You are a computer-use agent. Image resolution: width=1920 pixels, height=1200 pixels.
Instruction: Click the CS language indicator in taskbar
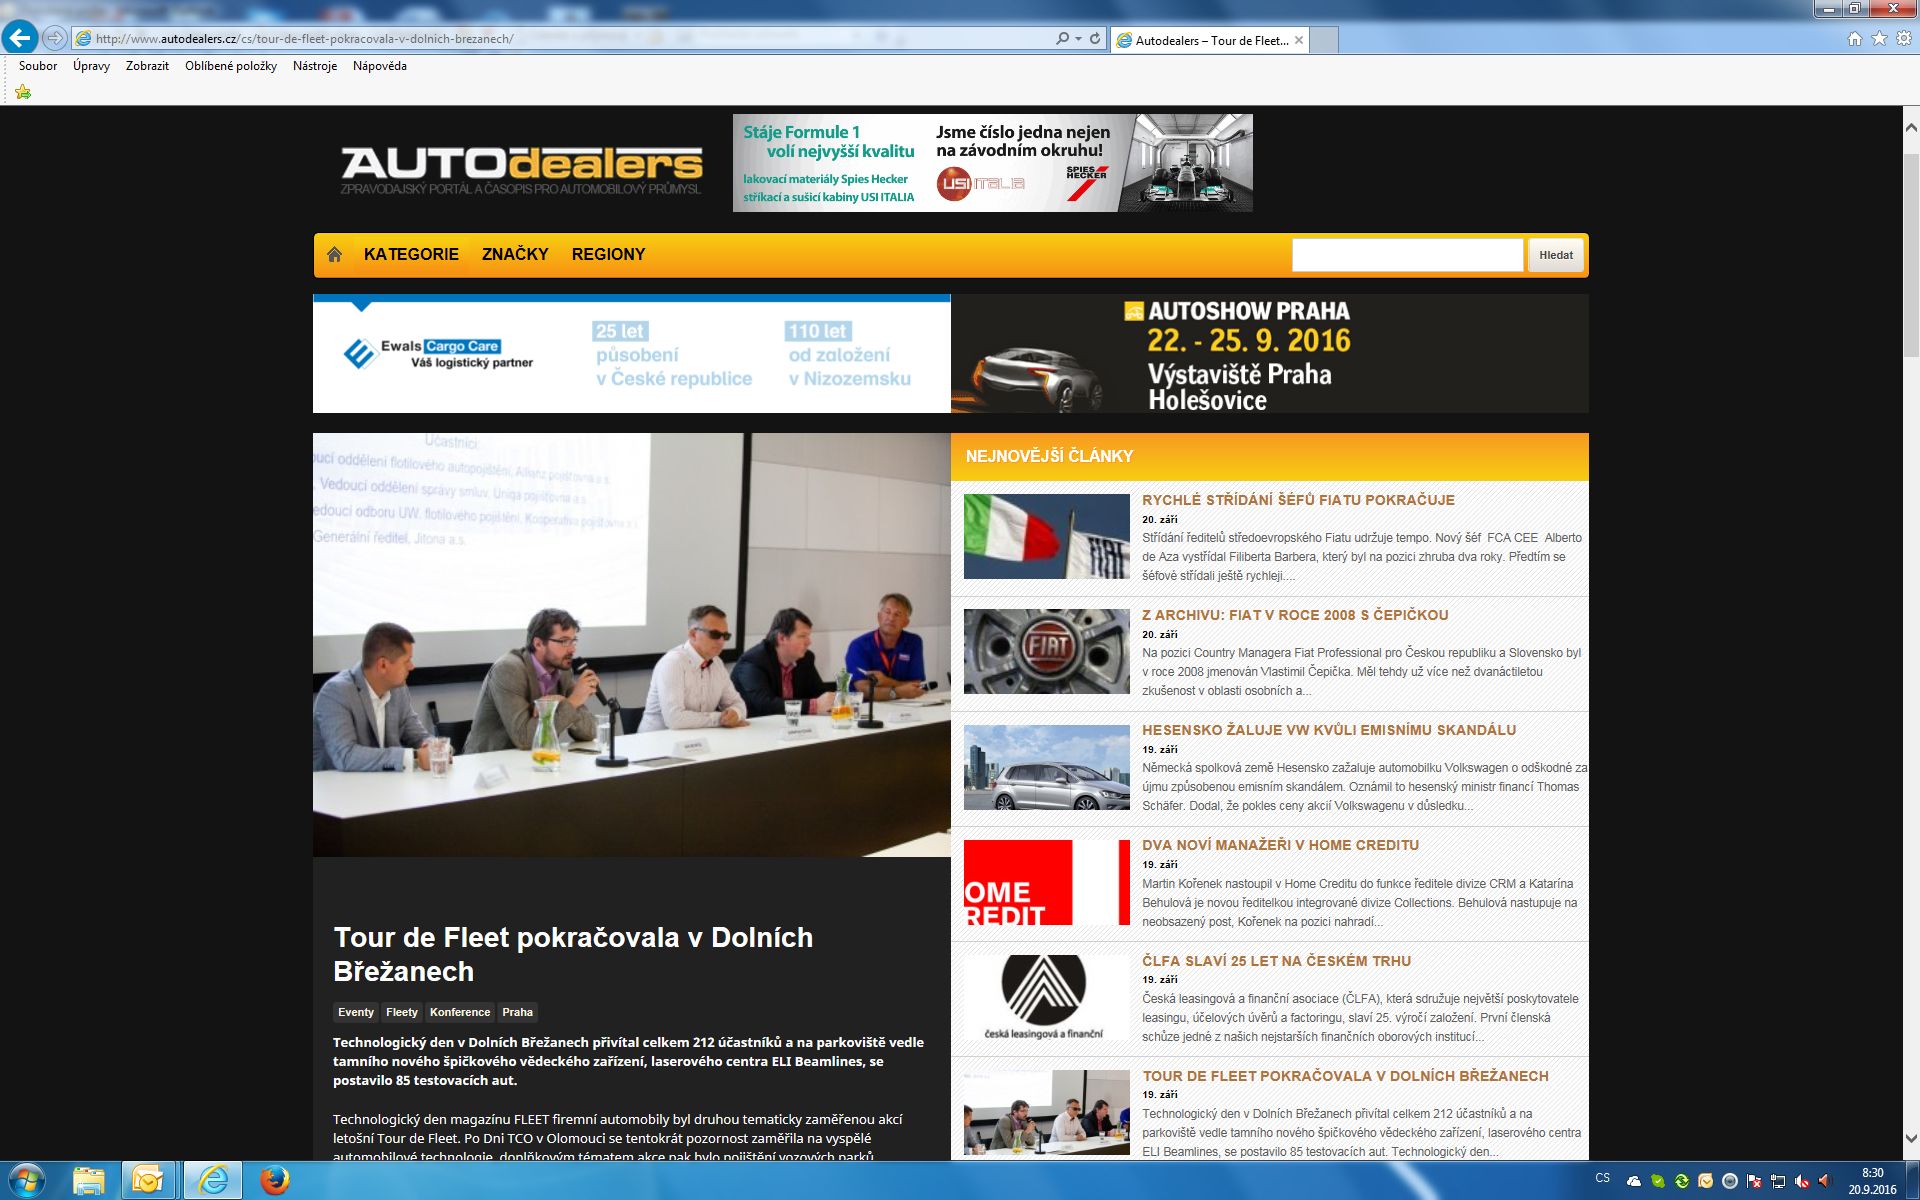1602,1178
